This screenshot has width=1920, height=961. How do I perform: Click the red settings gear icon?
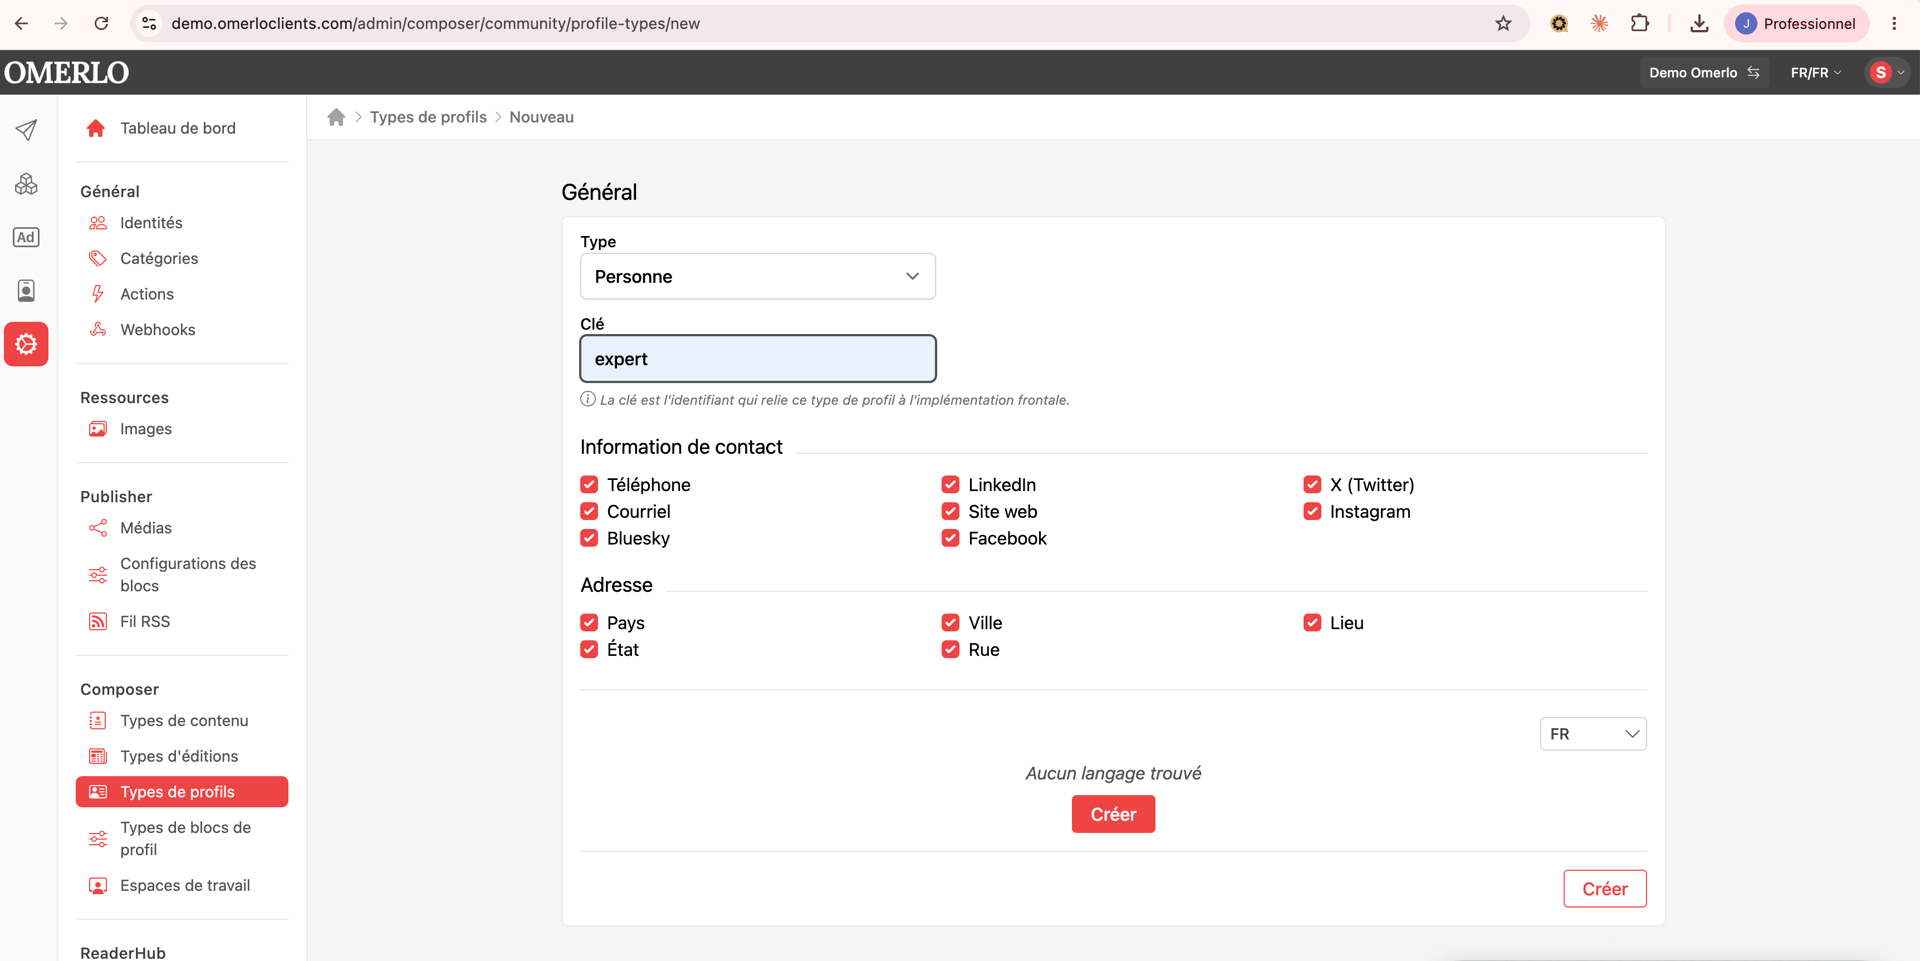26,344
